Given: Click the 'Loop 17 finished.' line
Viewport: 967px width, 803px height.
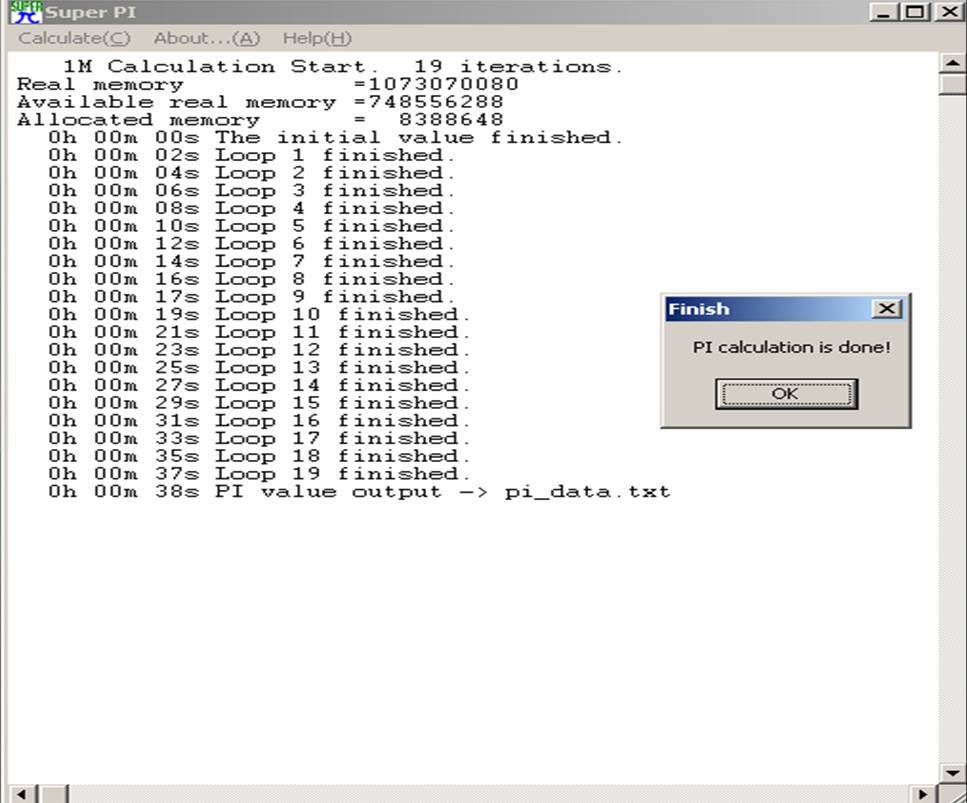Looking at the screenshot, I should pos(260,439).
